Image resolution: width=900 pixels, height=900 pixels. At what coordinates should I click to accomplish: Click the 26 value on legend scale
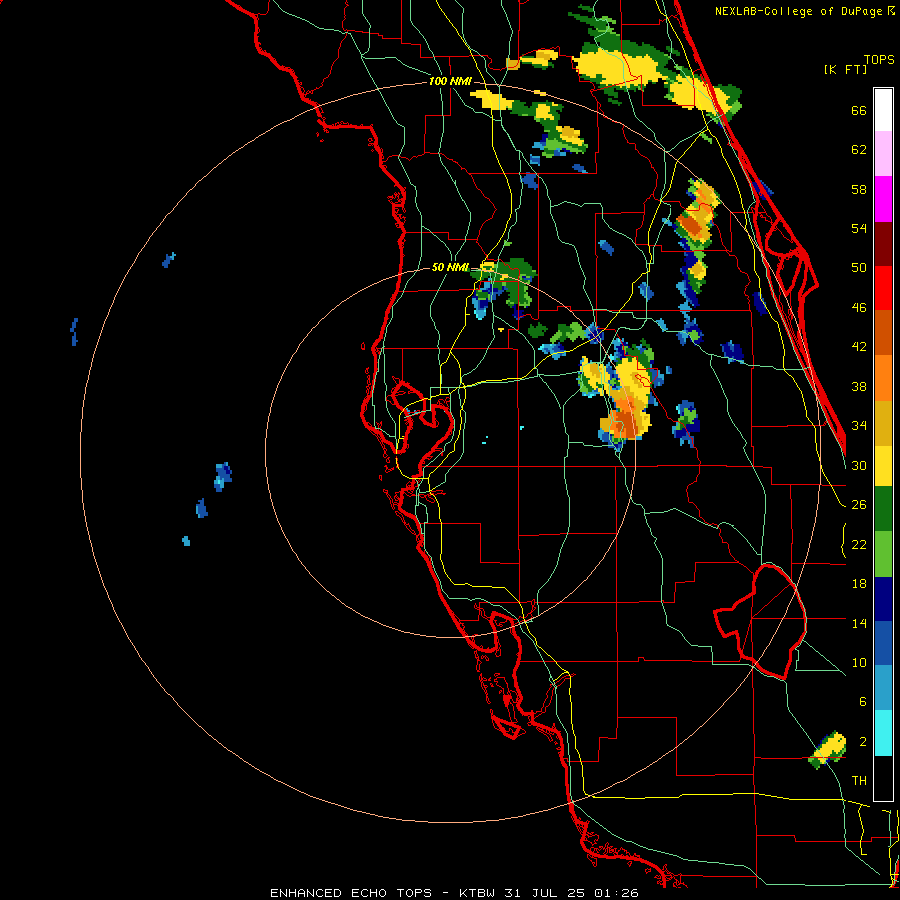[x=859, y=505]
